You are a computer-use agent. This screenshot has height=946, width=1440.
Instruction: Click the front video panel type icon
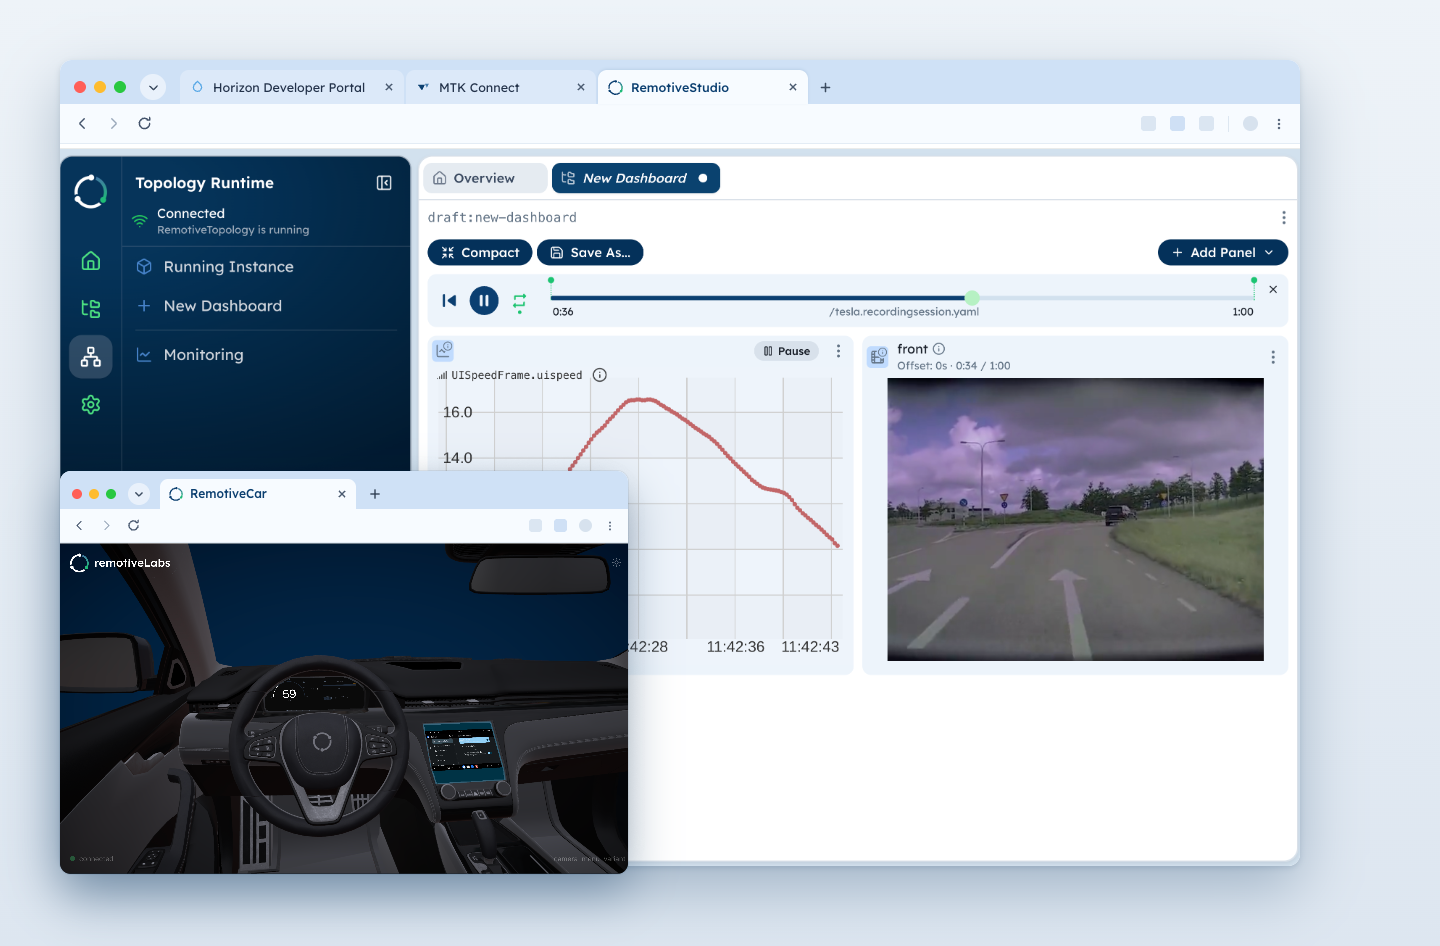[x=878, y=357]
